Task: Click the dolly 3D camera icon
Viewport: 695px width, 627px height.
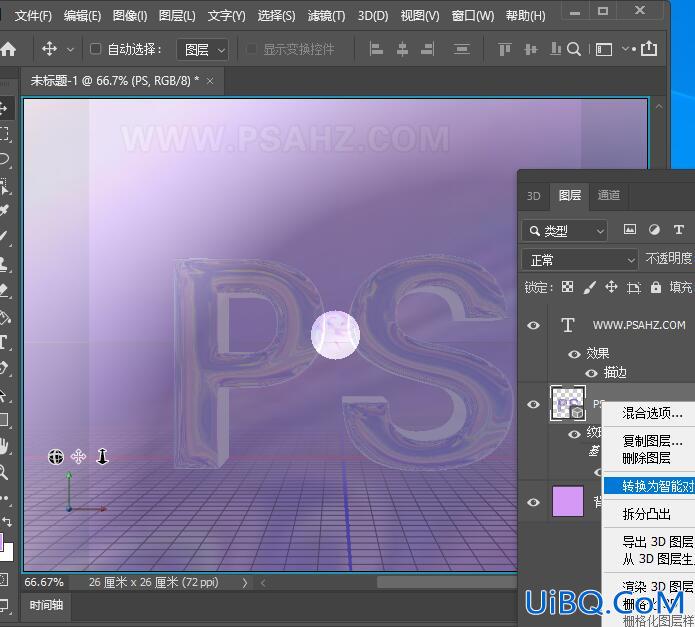Action: coord(102,456)
